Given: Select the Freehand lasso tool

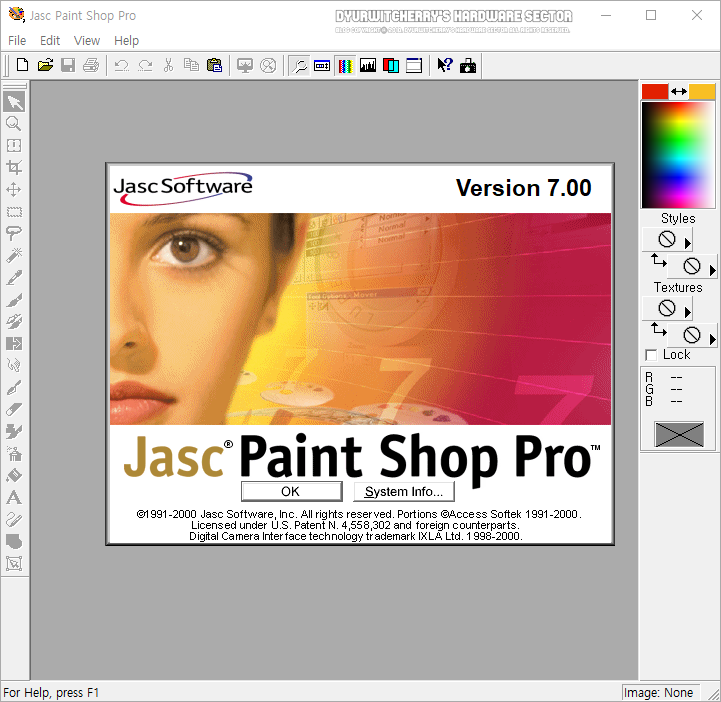Looking at the screenshot, I should 14,233.
